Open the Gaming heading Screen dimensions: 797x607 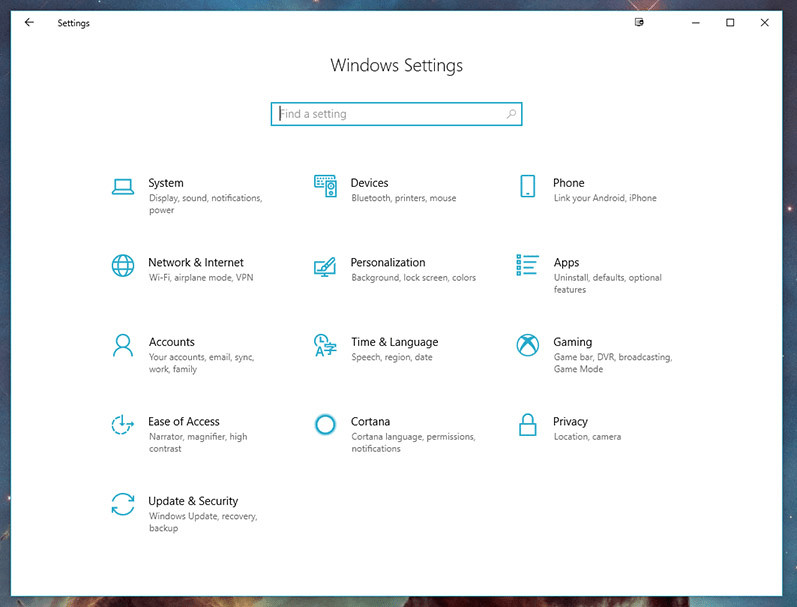[x=573, y=342]
